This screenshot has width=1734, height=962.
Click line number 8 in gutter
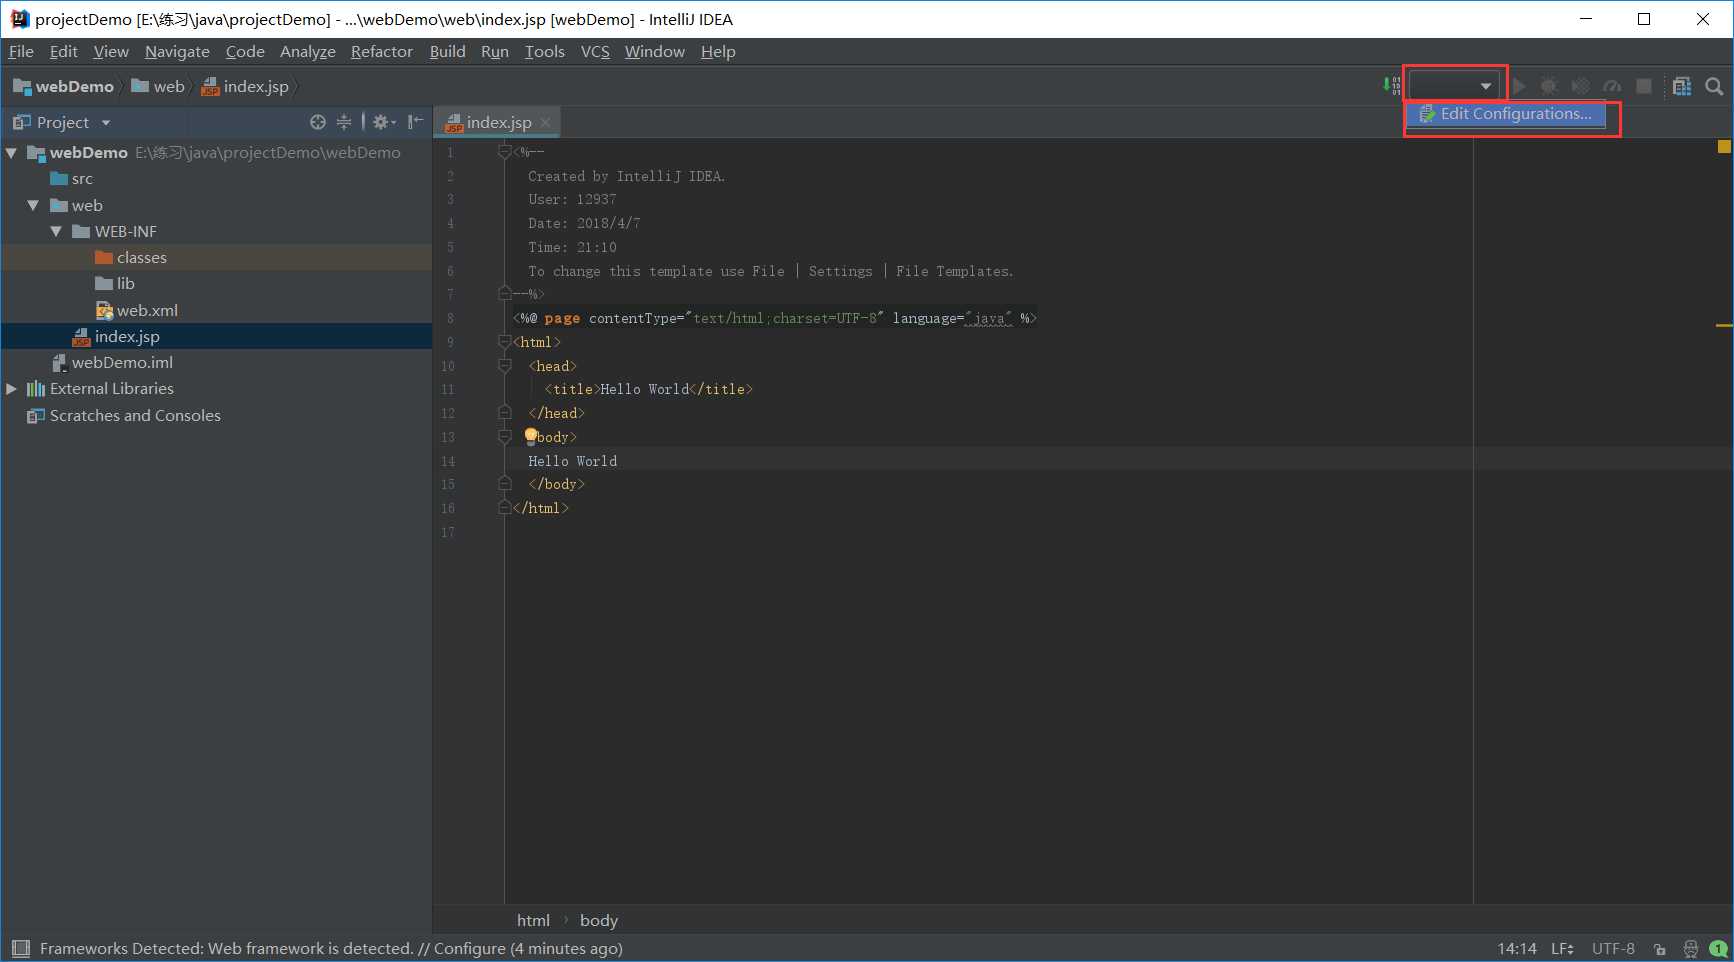pos(450,319)
